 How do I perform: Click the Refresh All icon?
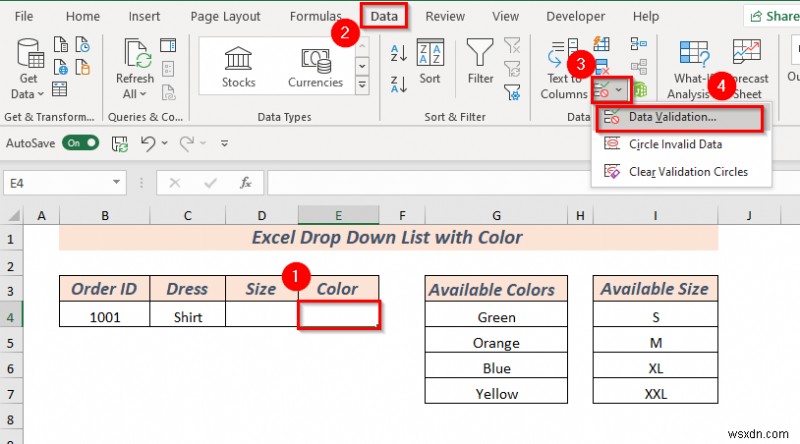click(134, 55)
